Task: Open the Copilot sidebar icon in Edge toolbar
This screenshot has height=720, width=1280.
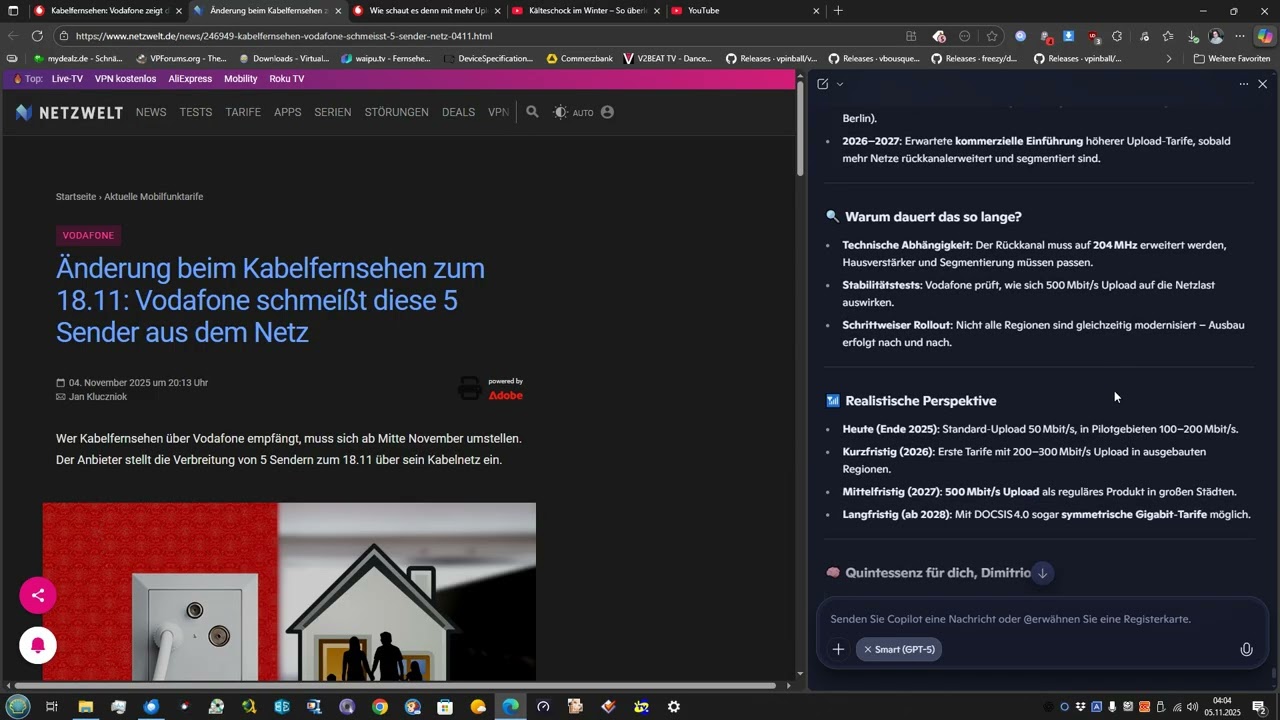Action: click(x=1265, y=36)
